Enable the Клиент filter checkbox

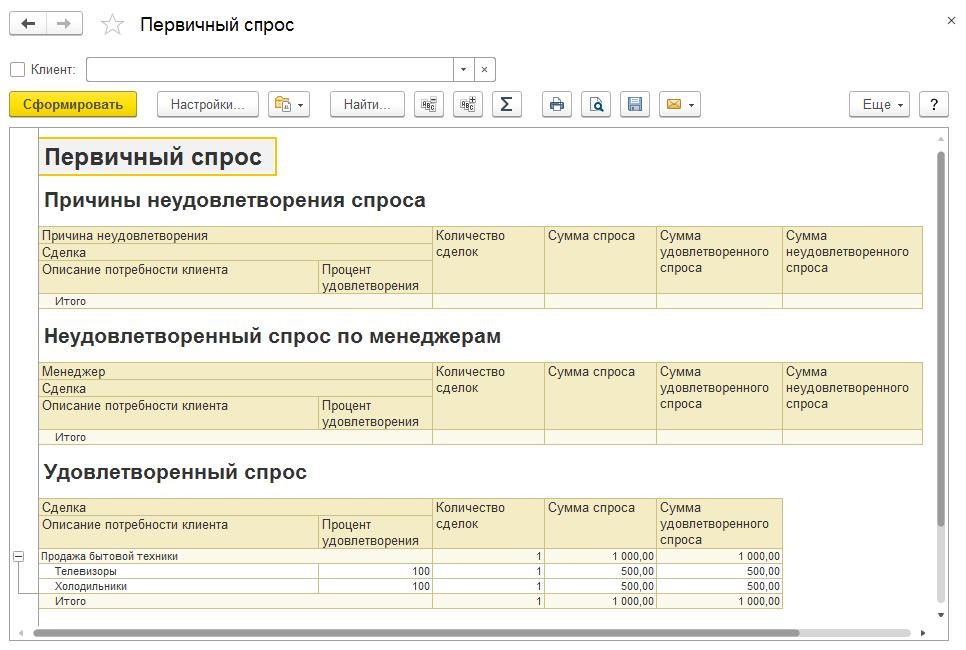click(18, 70)
